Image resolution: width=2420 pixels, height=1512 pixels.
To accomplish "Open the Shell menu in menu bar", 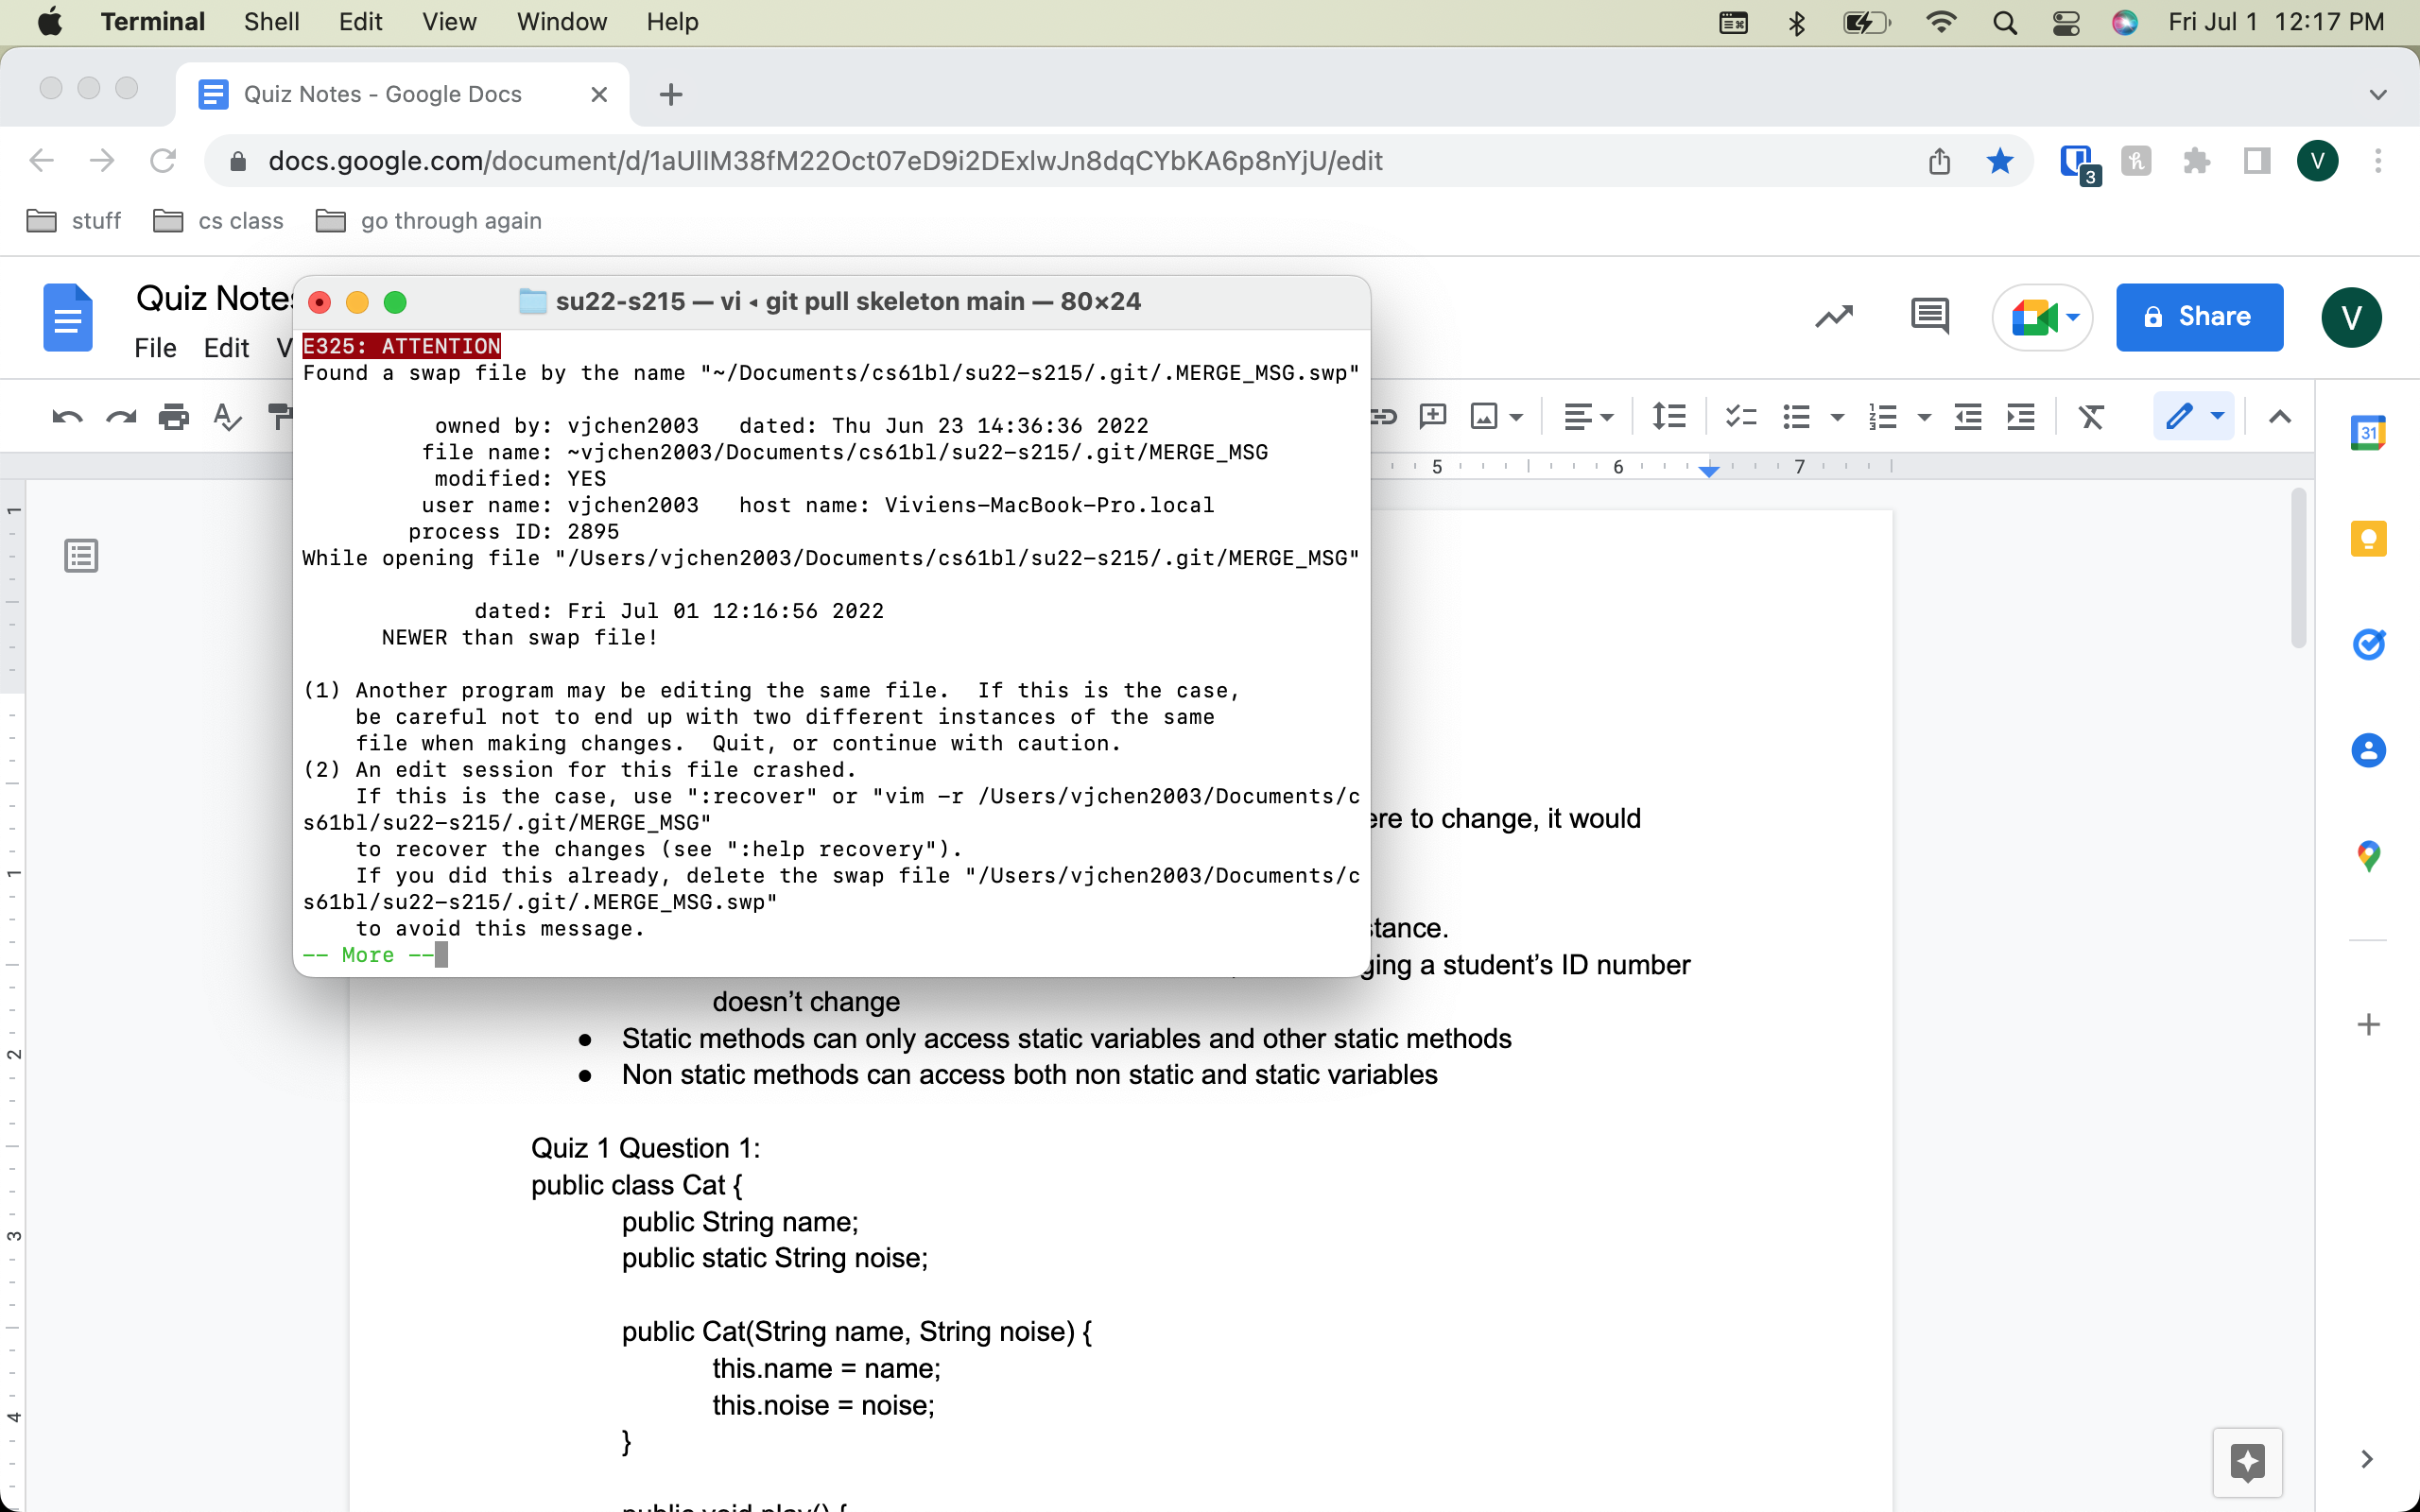I will coord(271,22).
